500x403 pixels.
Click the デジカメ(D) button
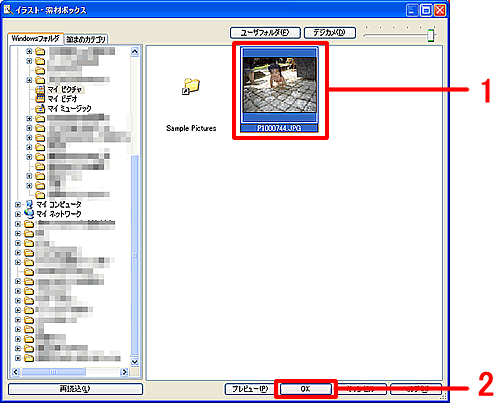click(x=330, y=33)
